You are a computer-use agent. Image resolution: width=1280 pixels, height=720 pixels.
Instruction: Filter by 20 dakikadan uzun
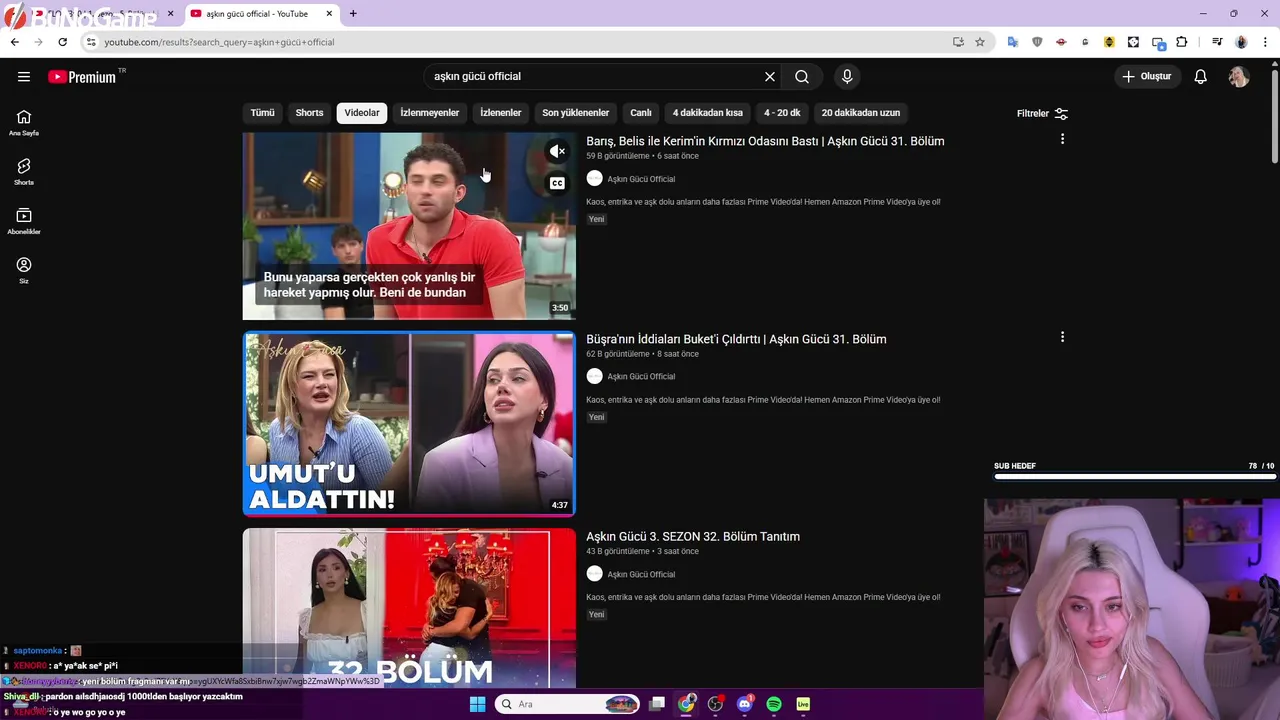(x=861, y=113)
